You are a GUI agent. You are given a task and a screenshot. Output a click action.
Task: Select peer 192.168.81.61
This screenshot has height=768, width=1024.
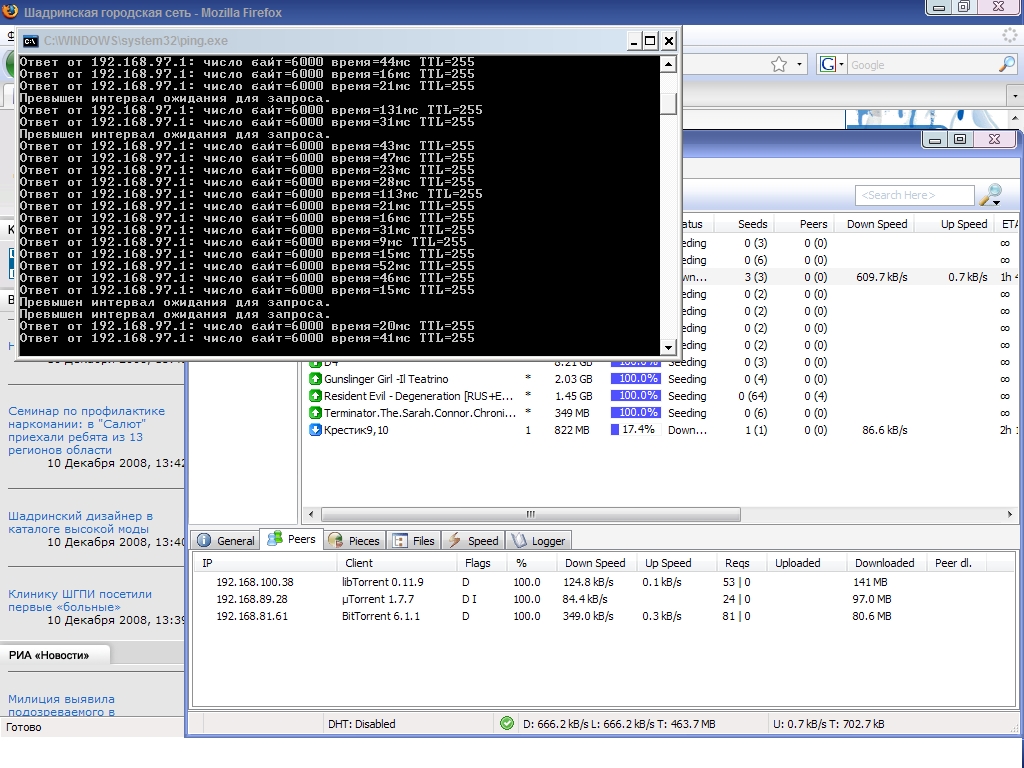[x=251, y=616]
